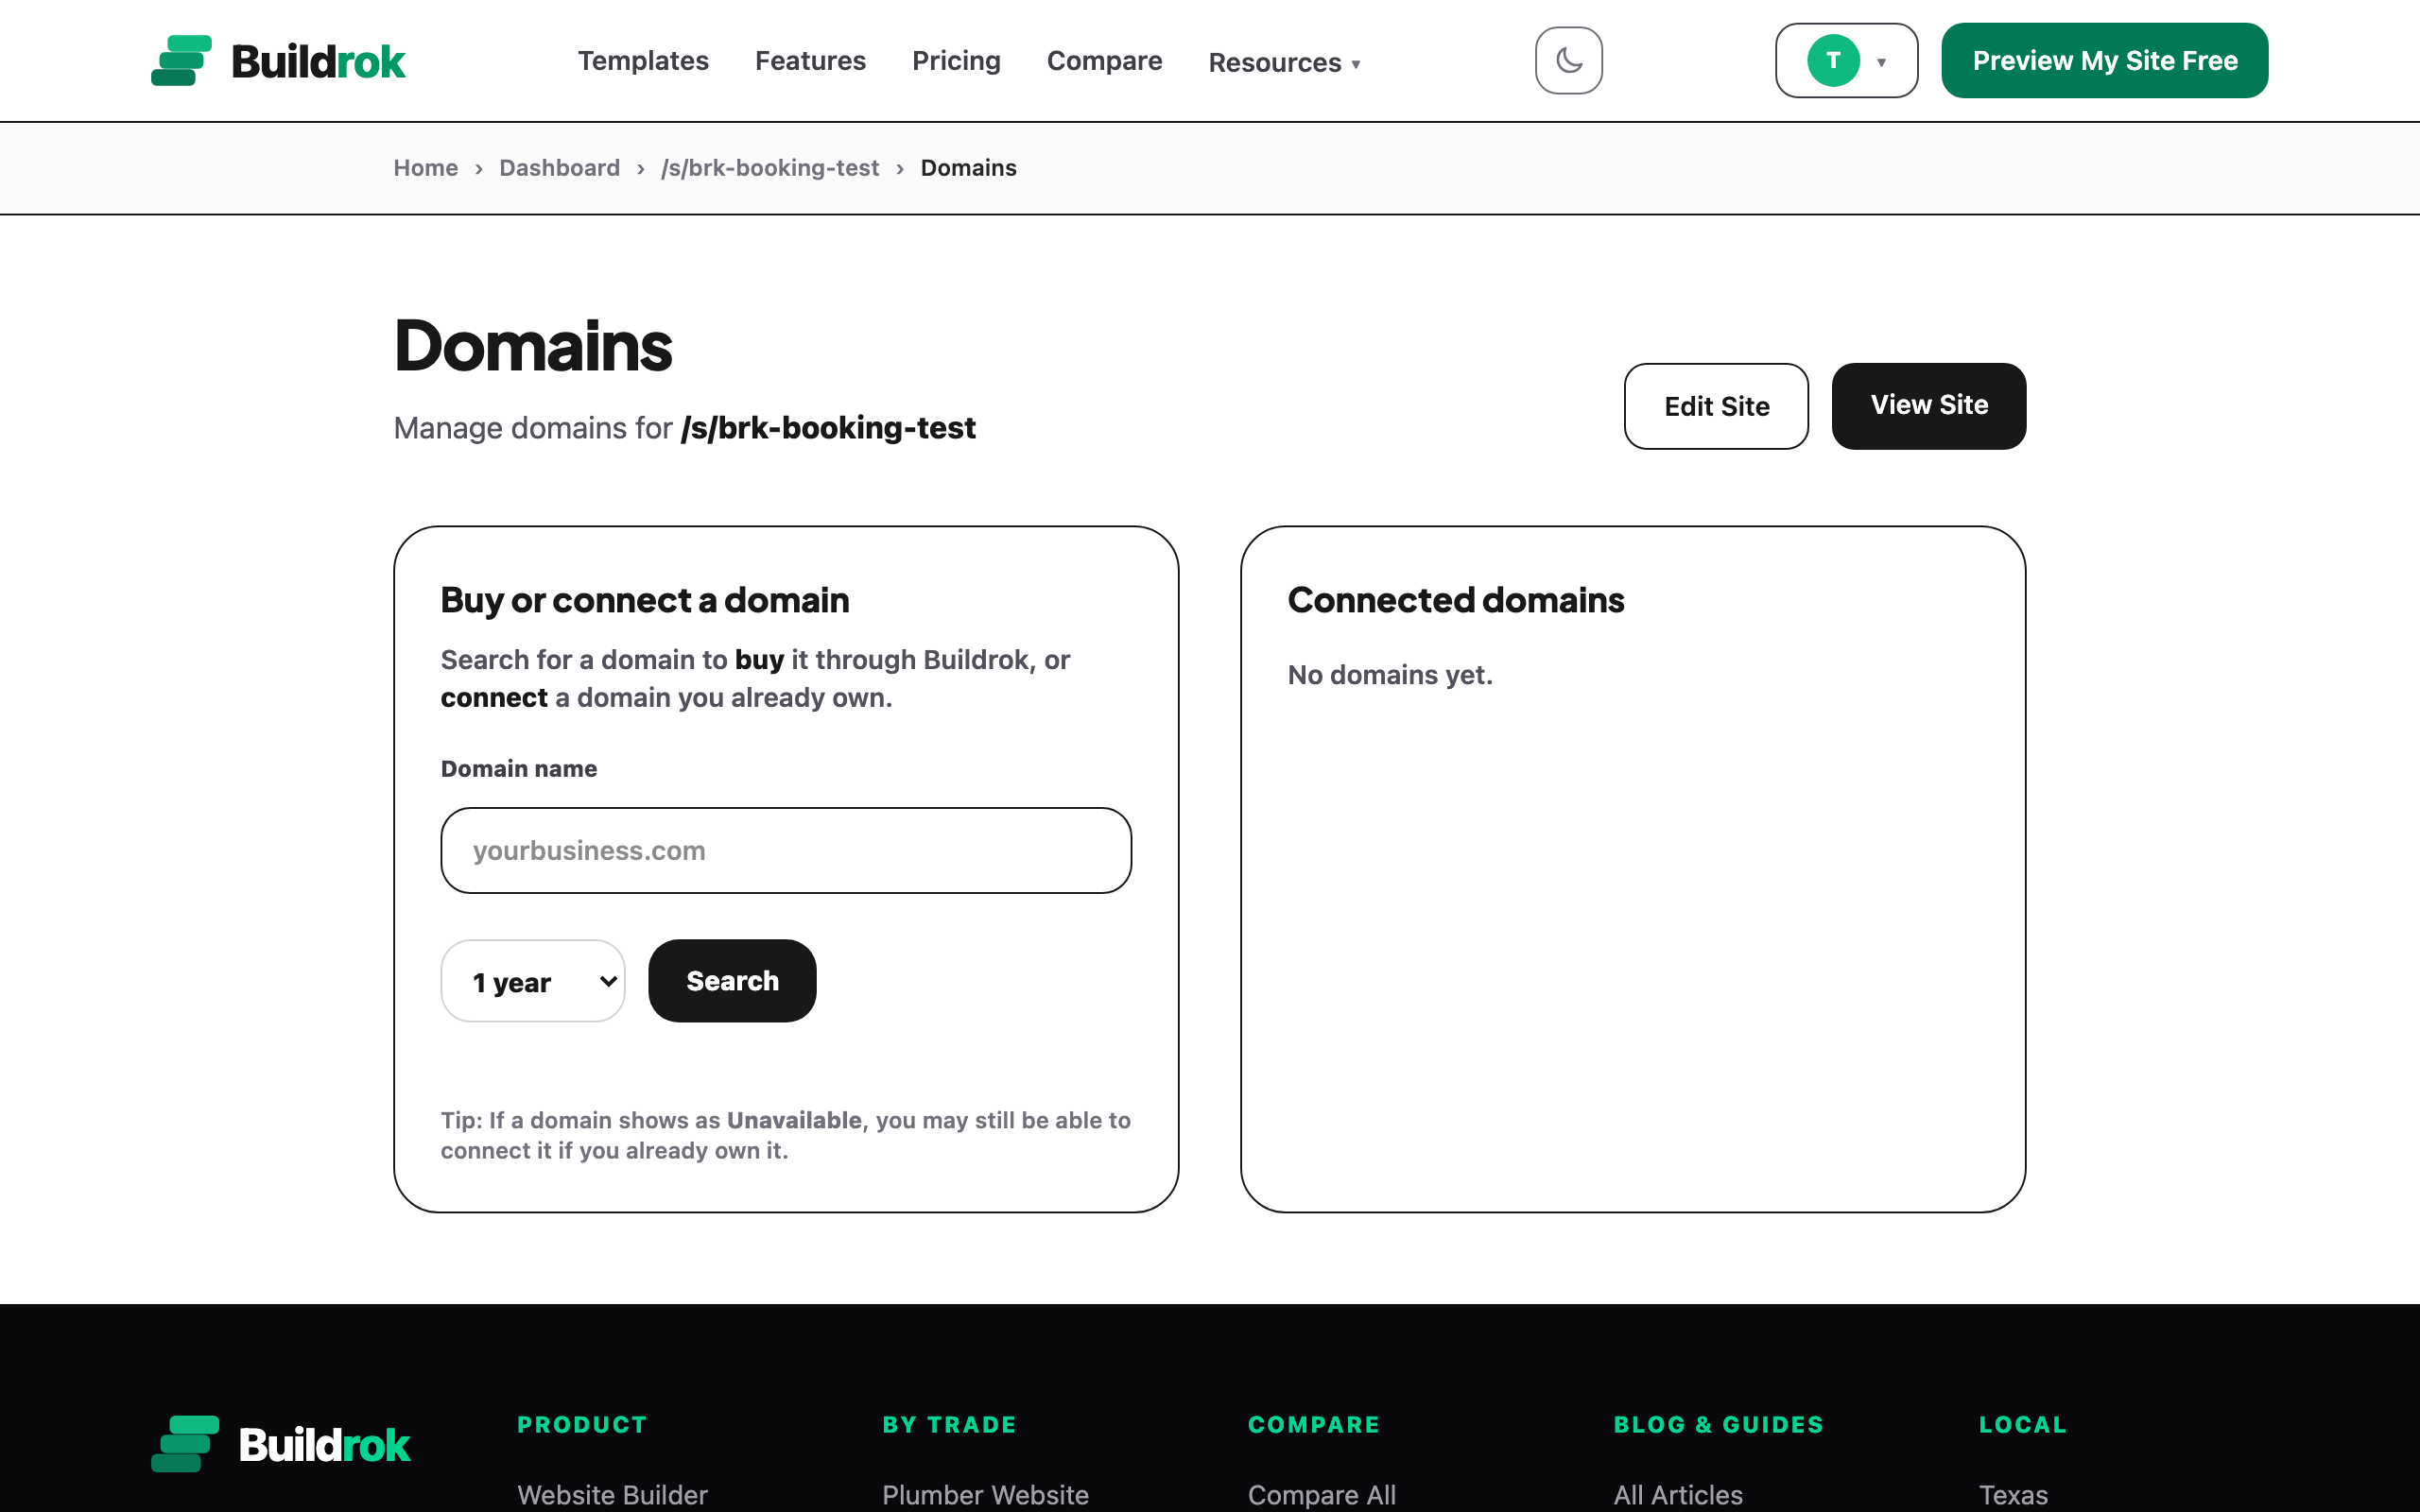The width and height of the screenshot is (2420, 1512).
Task: Click Preview My Site Free button
Action: click(2104, 61)
